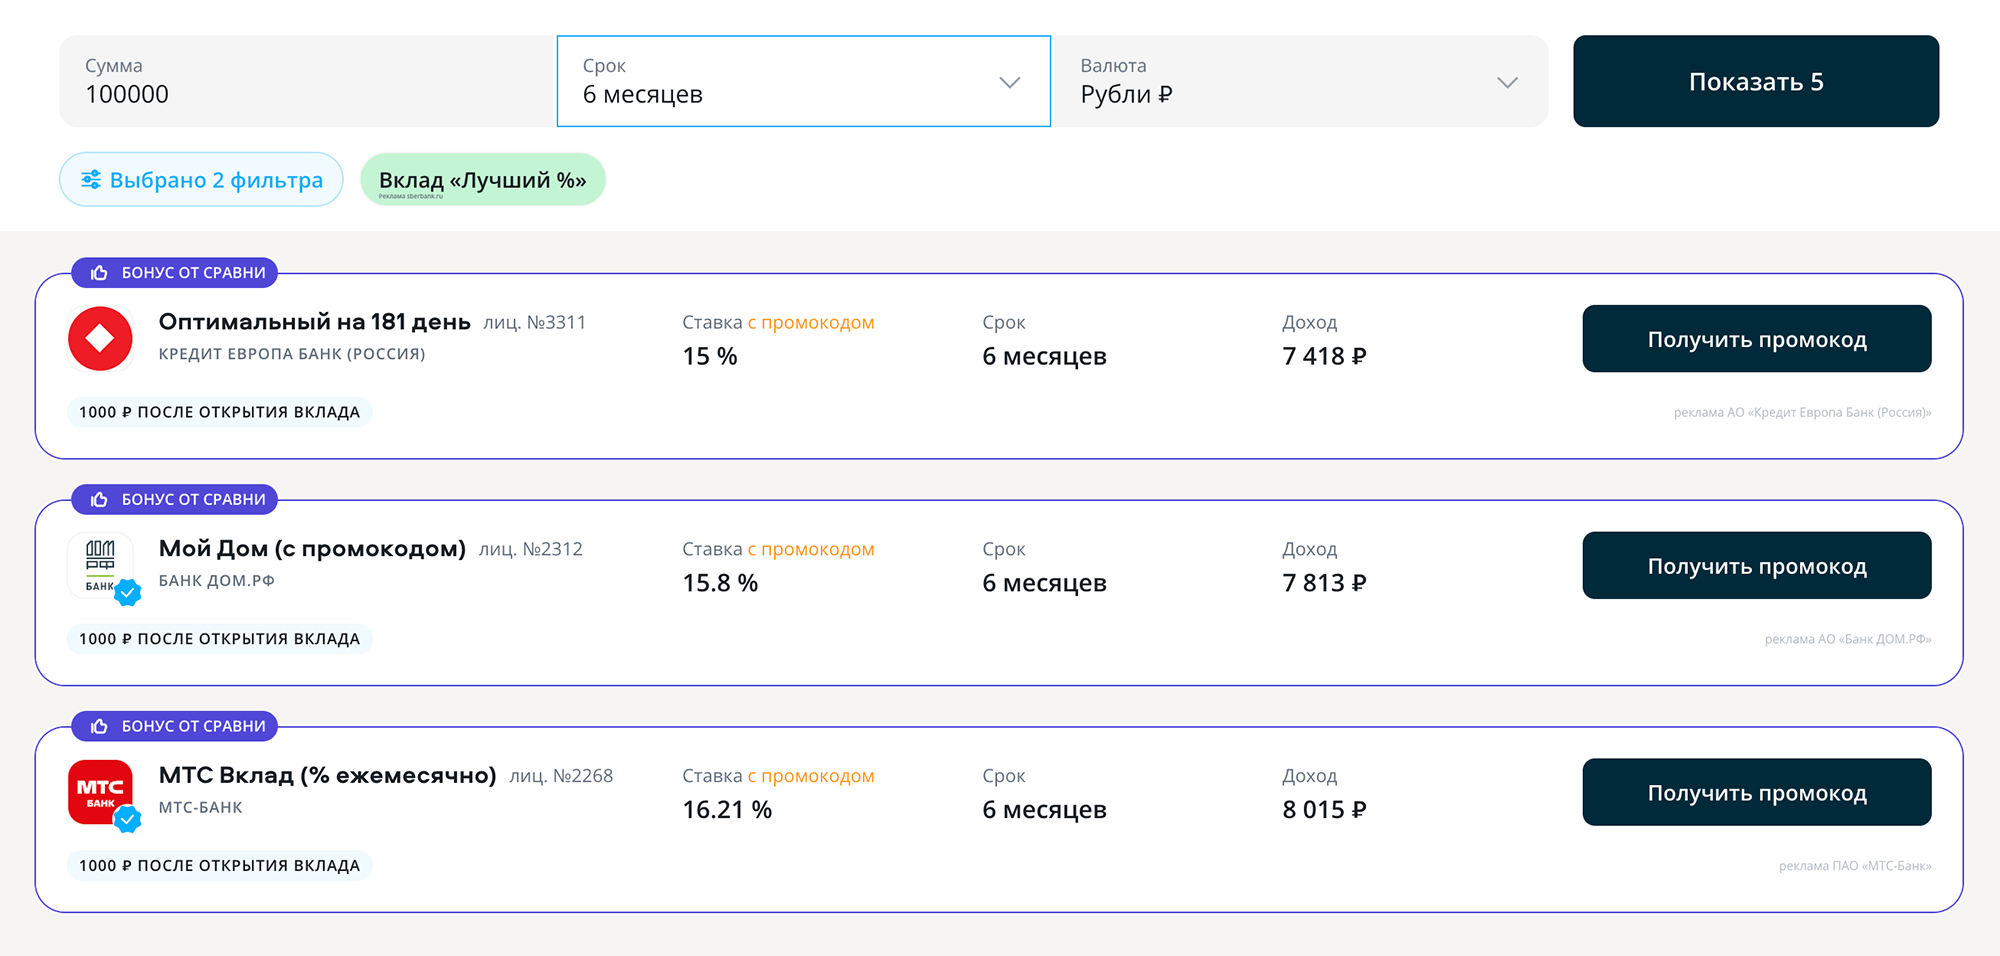
Task: Open the Срок dropdown showing 6 месяцев
Action: pos(804,81)
